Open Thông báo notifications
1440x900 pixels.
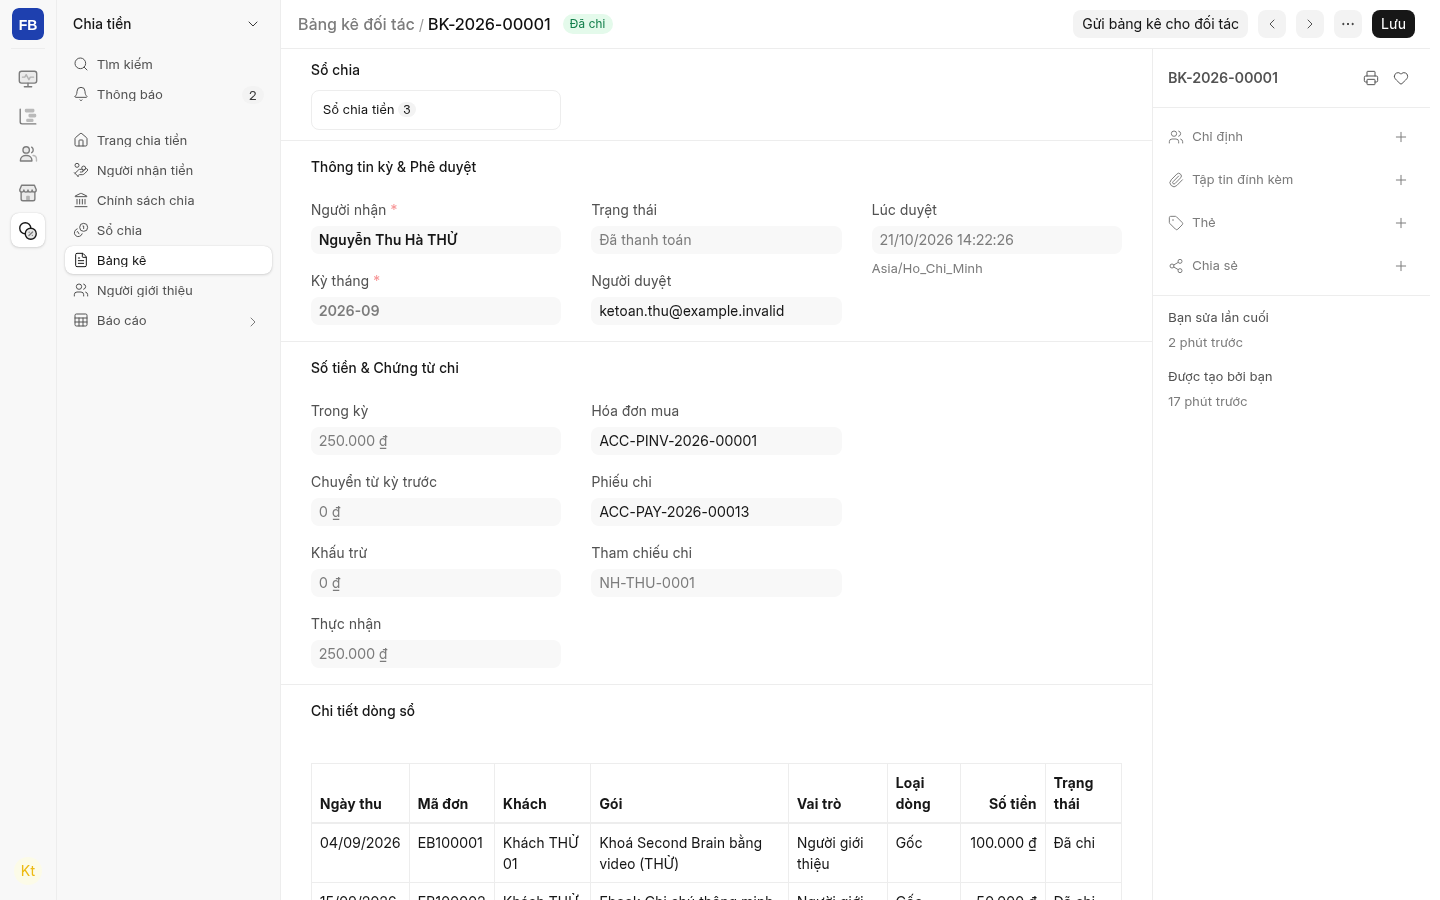pyautogui.click(x=168, y=95)
